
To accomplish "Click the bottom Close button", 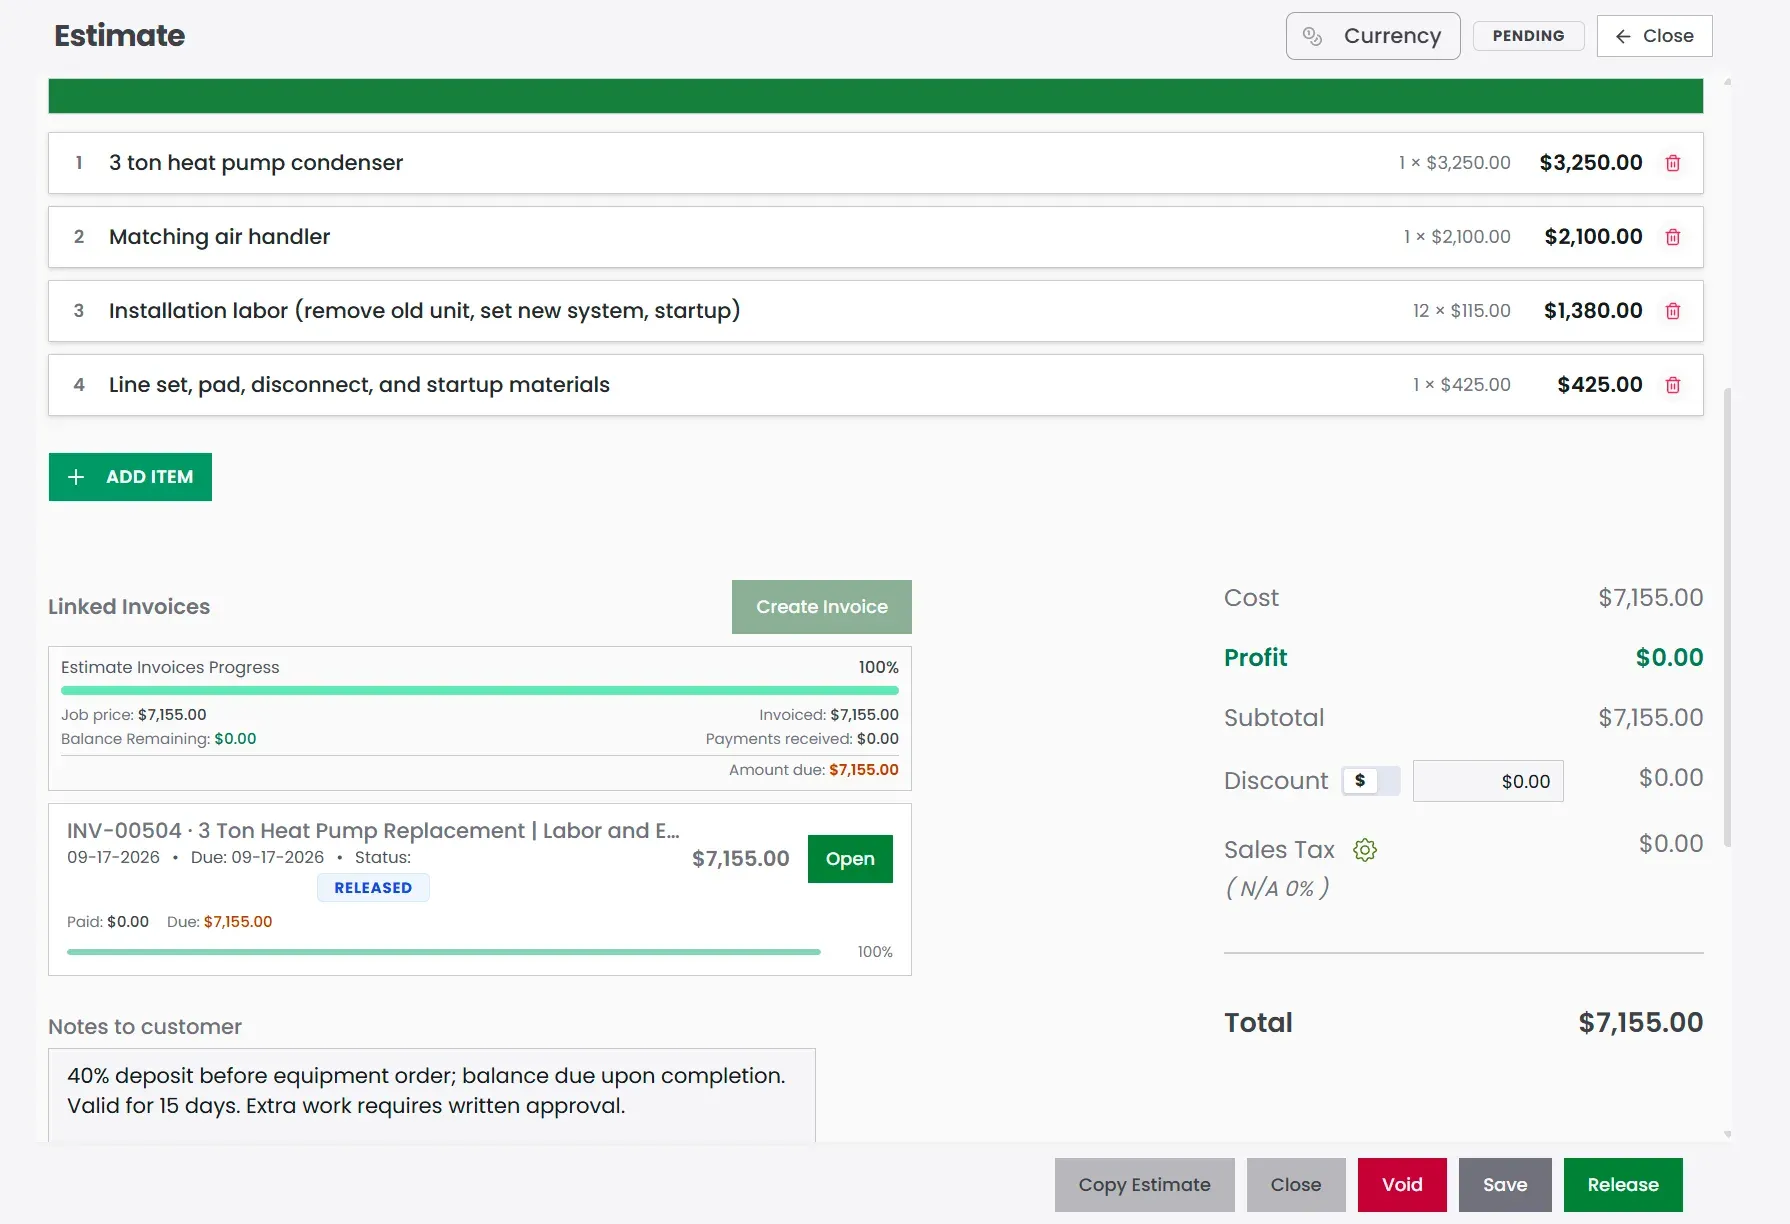I will tap(1296, 1185).
